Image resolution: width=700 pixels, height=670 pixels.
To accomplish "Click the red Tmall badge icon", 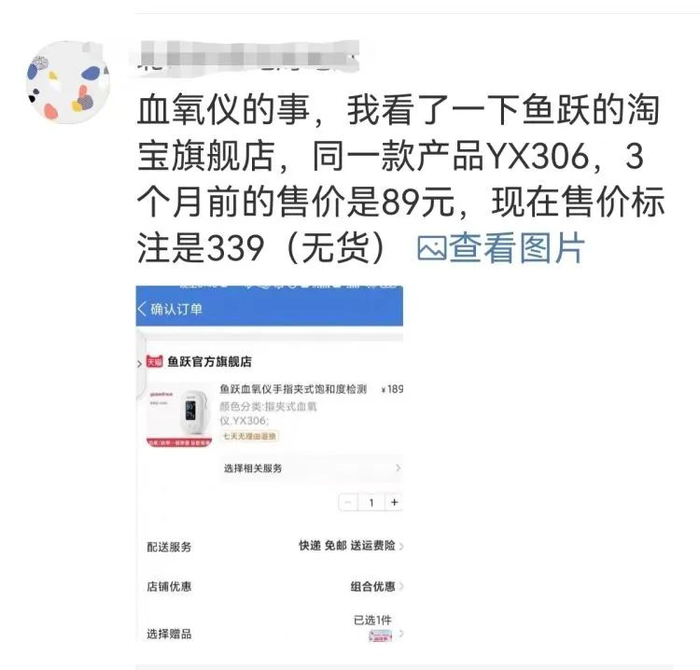I will point(154,362).
